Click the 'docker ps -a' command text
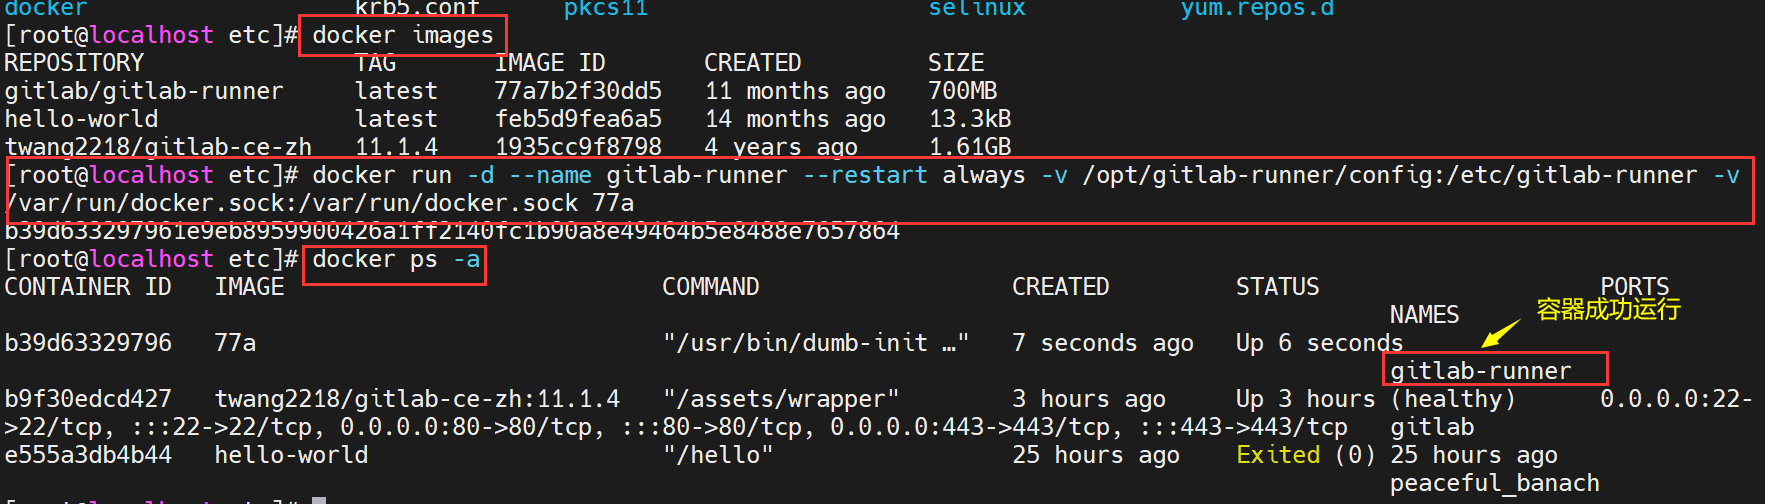Screen dimensions: 1765x504 pos(396,259)
